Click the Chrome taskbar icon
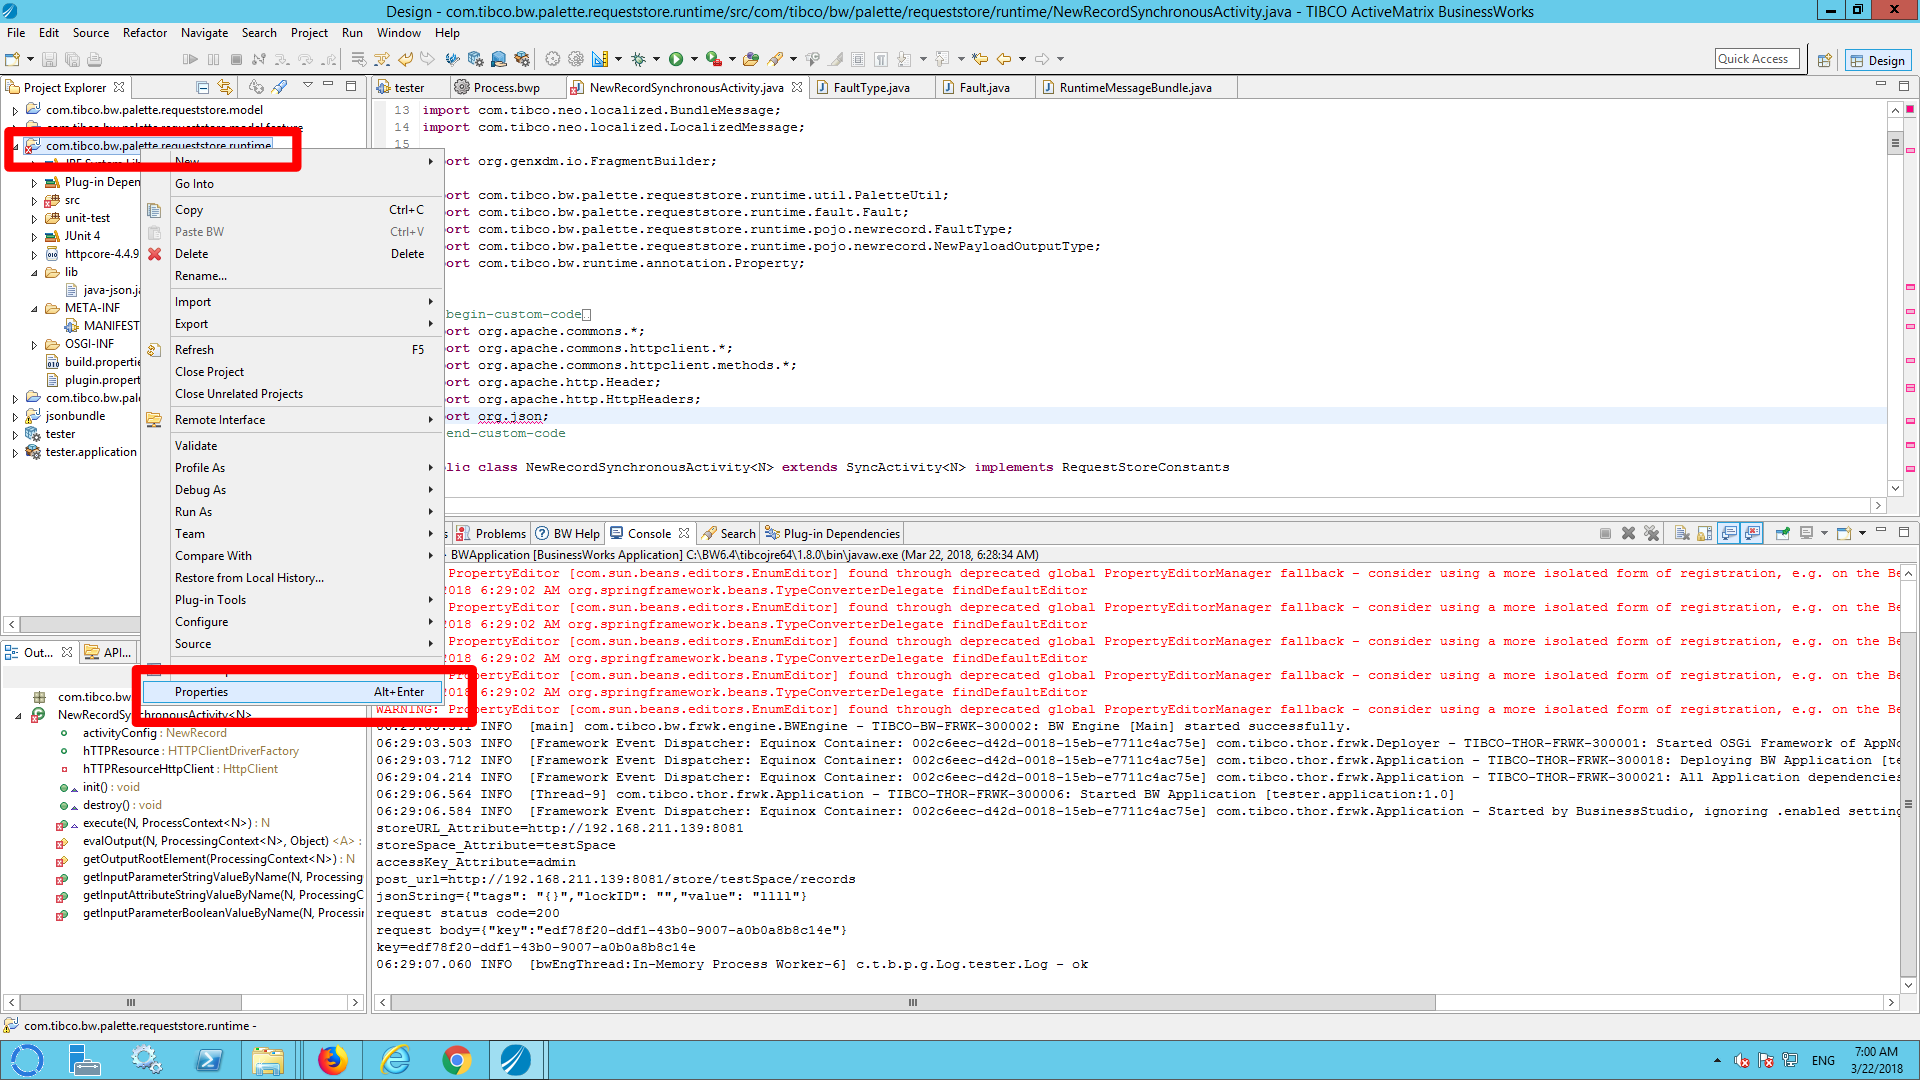Screen dimensions: 1920x1080 pos(457,1060)
